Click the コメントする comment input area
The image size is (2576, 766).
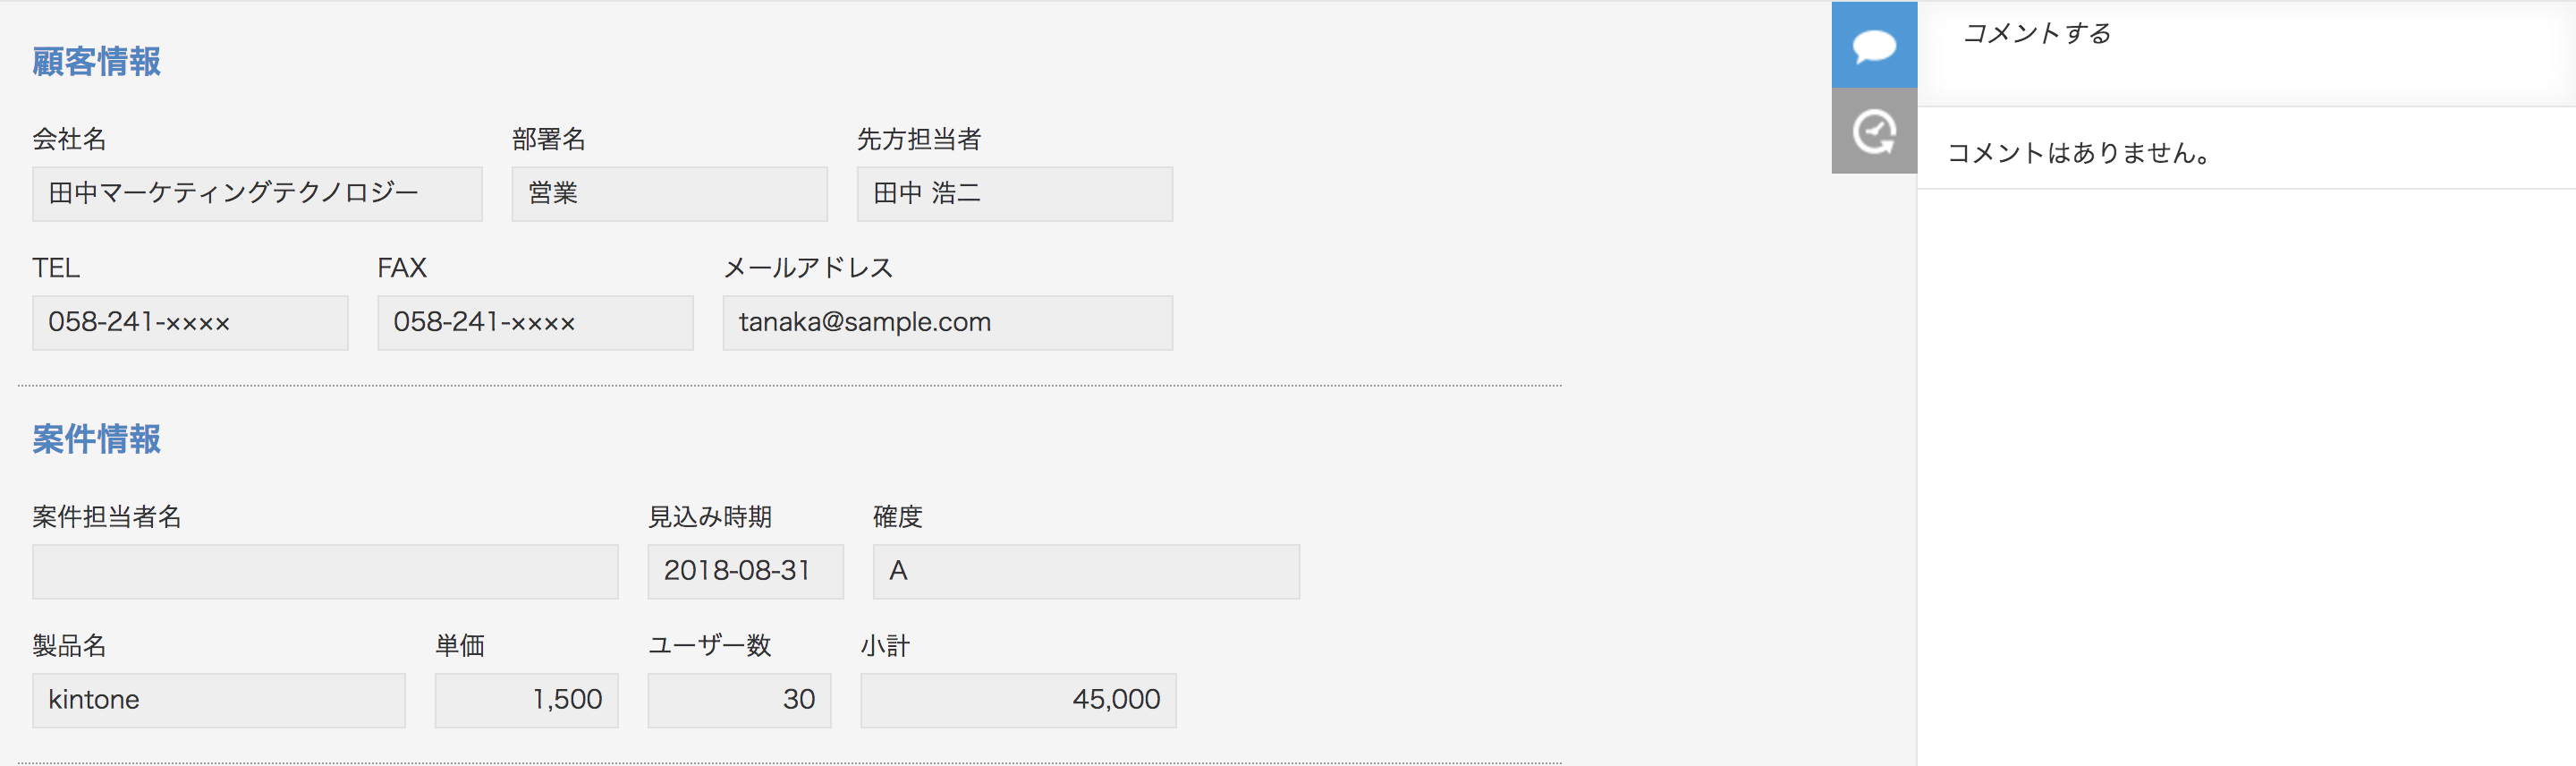point(2246,54)
